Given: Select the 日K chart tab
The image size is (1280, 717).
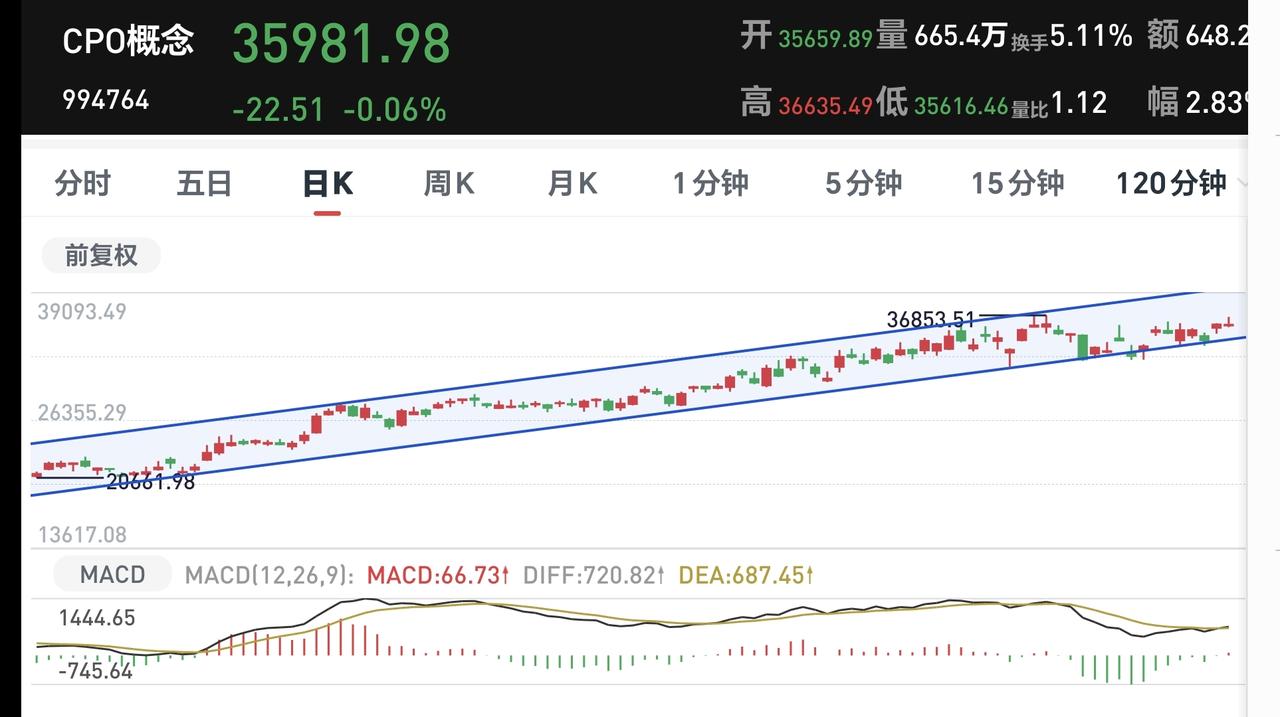Looking at the screenshot, I should (327, 184).
